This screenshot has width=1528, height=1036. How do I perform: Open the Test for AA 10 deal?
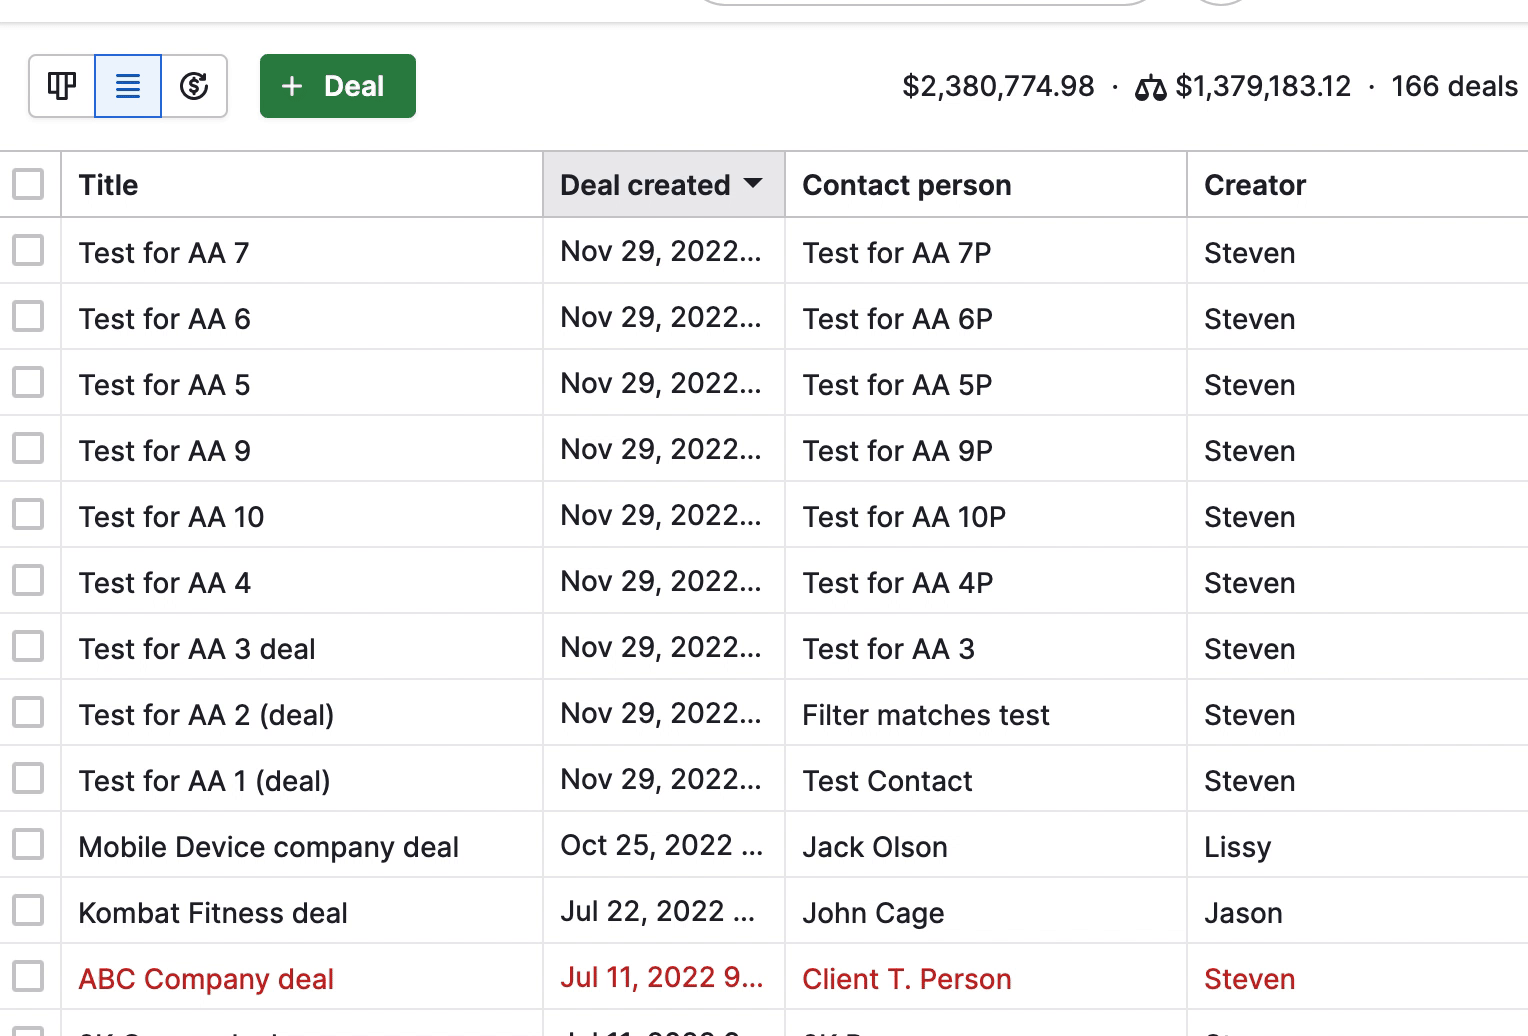[x=171, y=517]
